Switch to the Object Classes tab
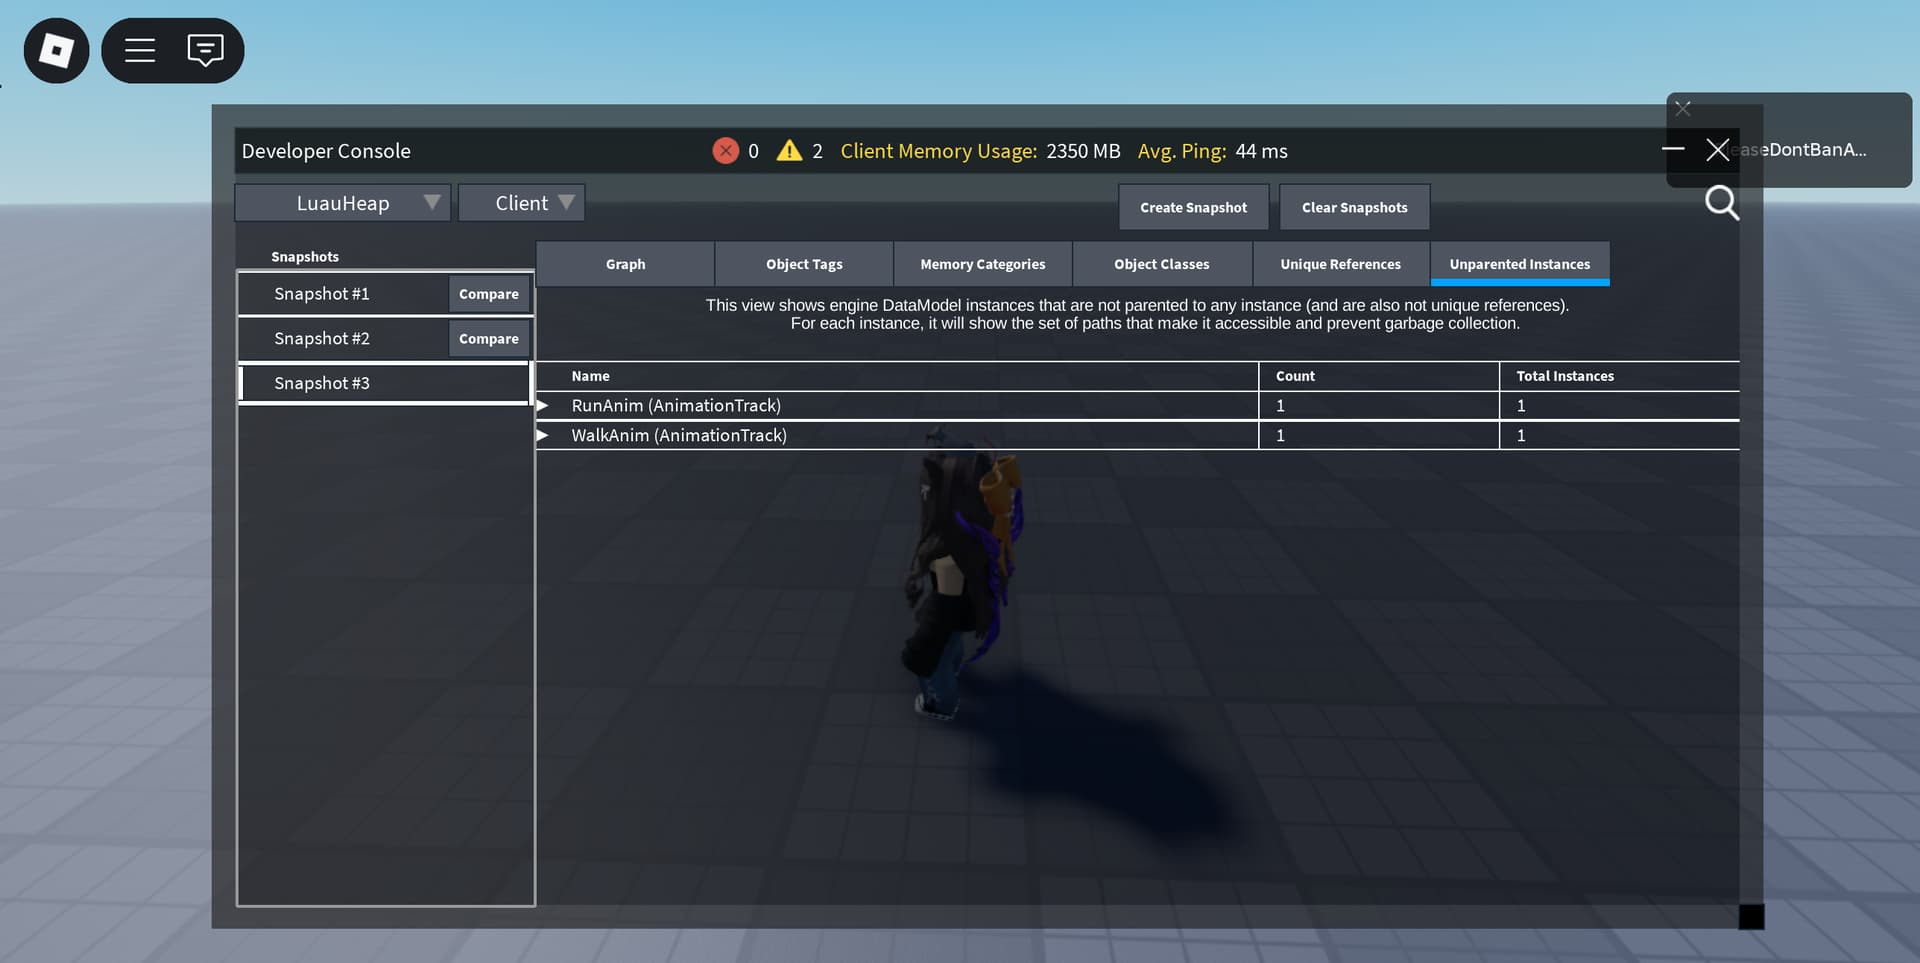Image resolution: width=1920 pixels, height=963 pixels. click(x=1162, y=263)
